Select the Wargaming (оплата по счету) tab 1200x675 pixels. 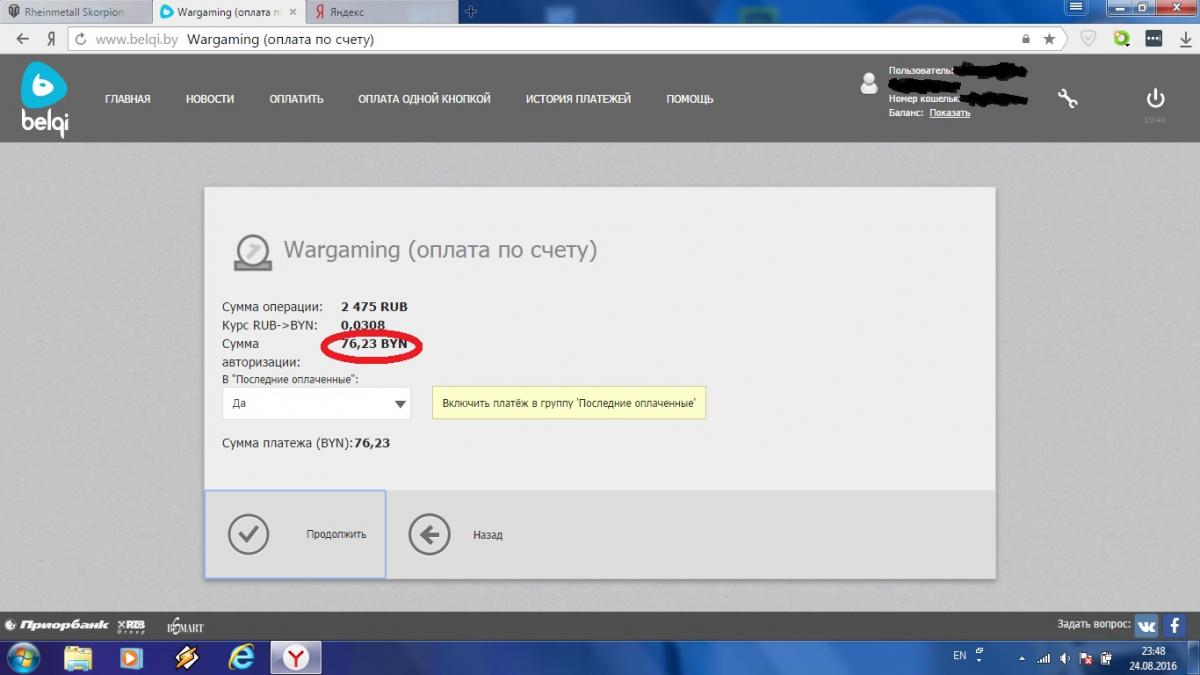click(x=229, y=12)
